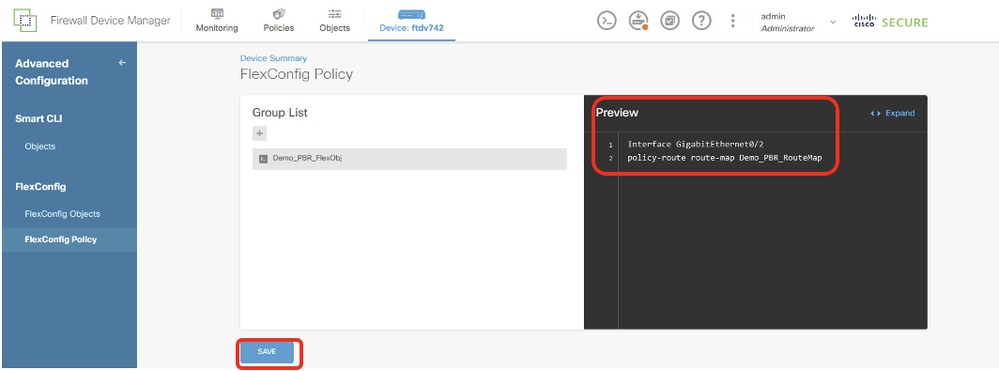Click the Firewall Device Manager title text
The image size is (999, 371).
pyautogui.click(x=110, y=20)
